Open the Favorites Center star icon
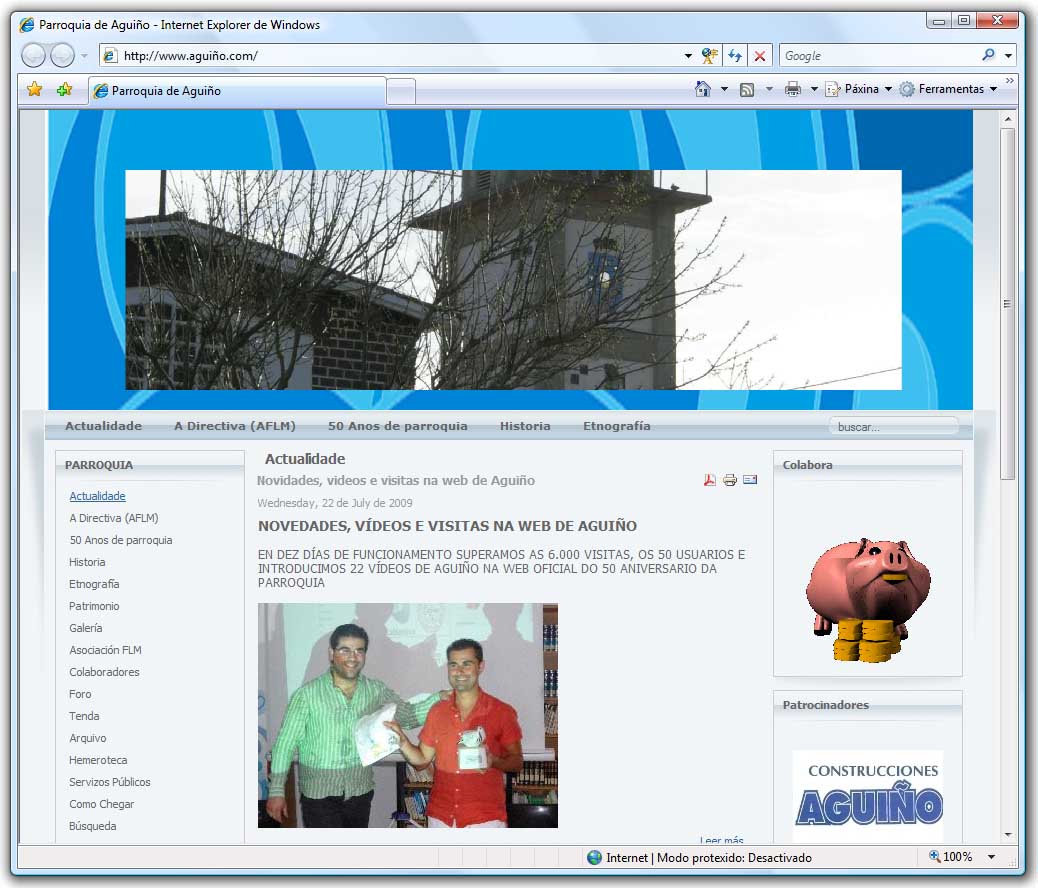1038x888 pixels. [34, 89]
